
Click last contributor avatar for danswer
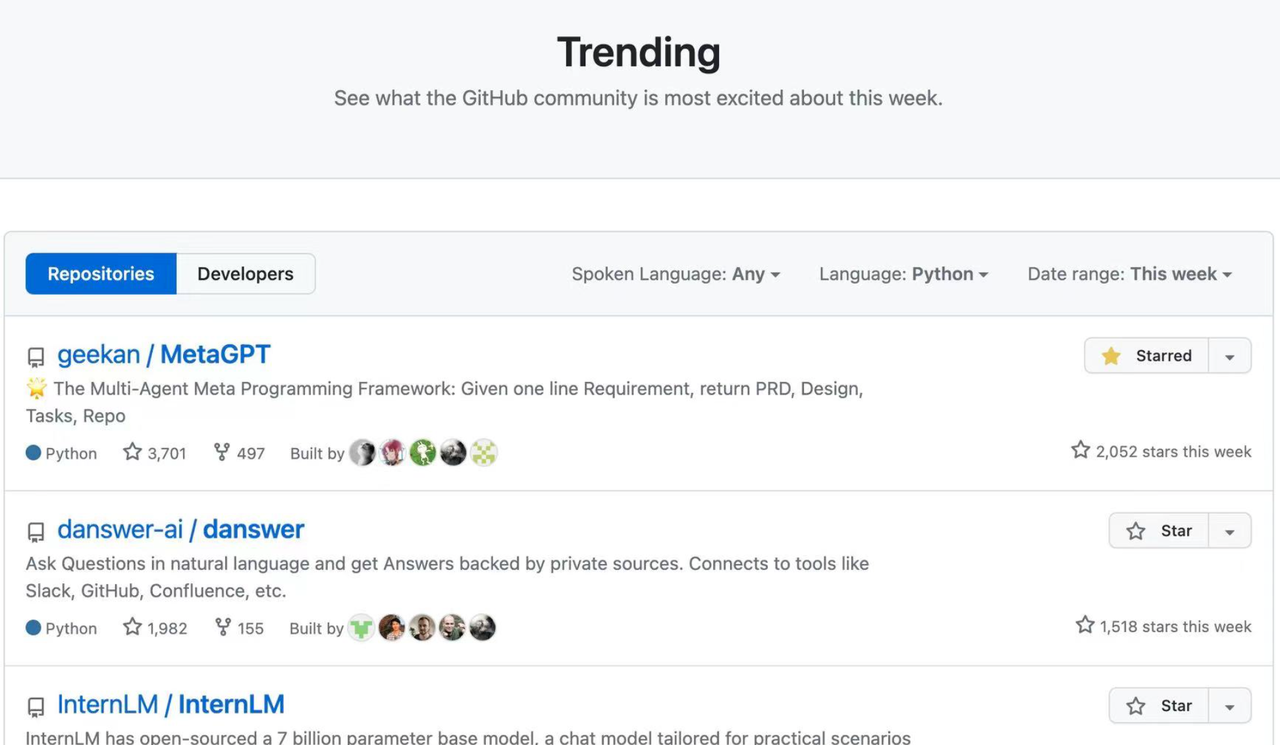point(483,628)
